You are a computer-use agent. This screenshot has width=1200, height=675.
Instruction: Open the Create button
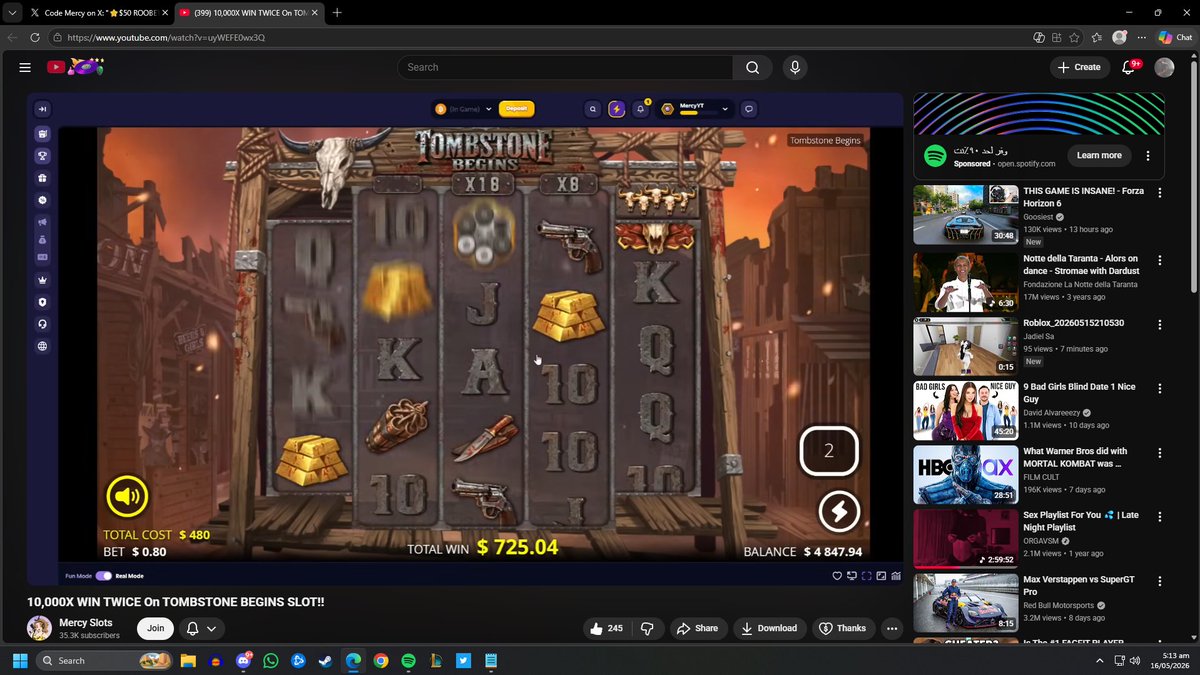pos(1079,67)
